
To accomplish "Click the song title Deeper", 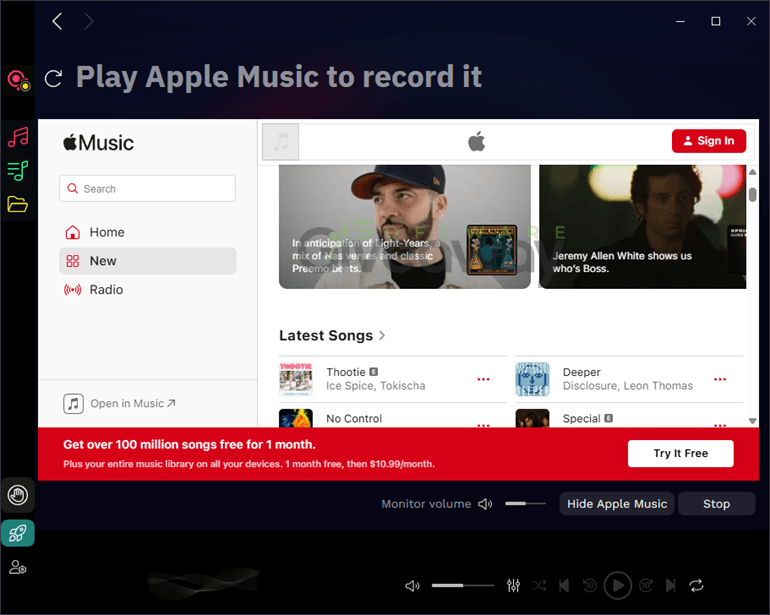I will click(581, 372).
